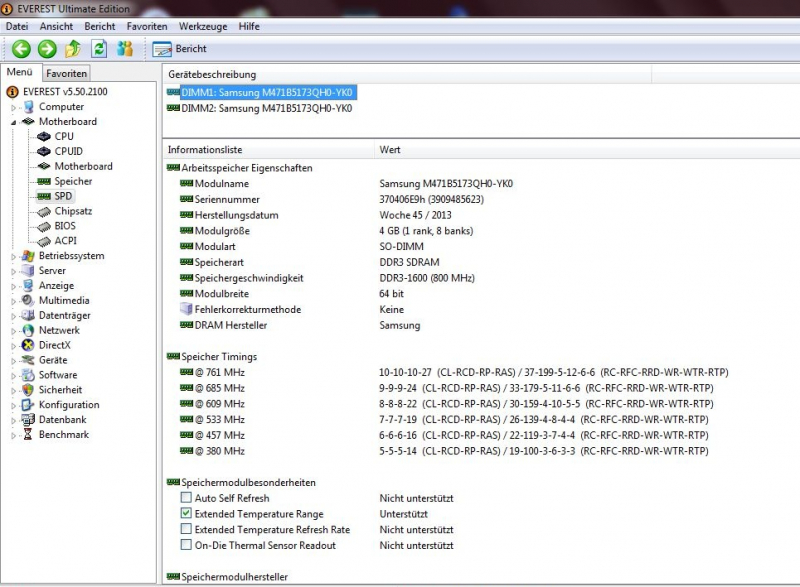Viewport: 800px width, 587px height.
Task: Open the BIOS entry in the sidebar
Action: [x=65, y=226]
